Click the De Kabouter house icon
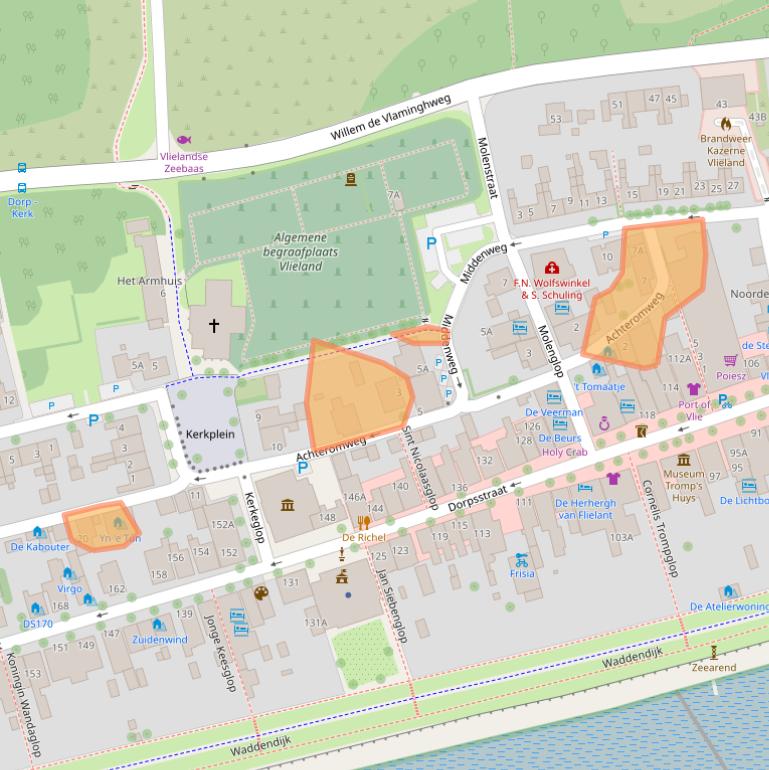The width and height of the screenshot is (769, 770). point(38,532)
